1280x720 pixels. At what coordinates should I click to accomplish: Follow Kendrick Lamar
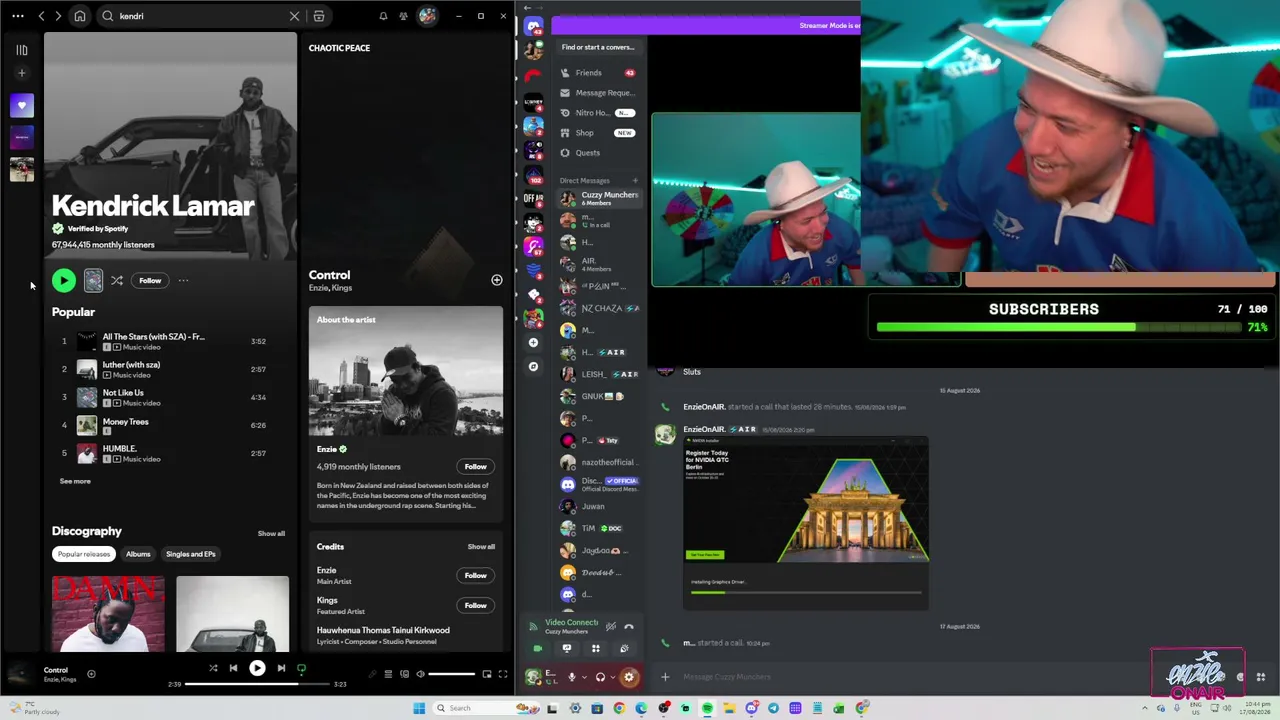(x=150, y=281)
